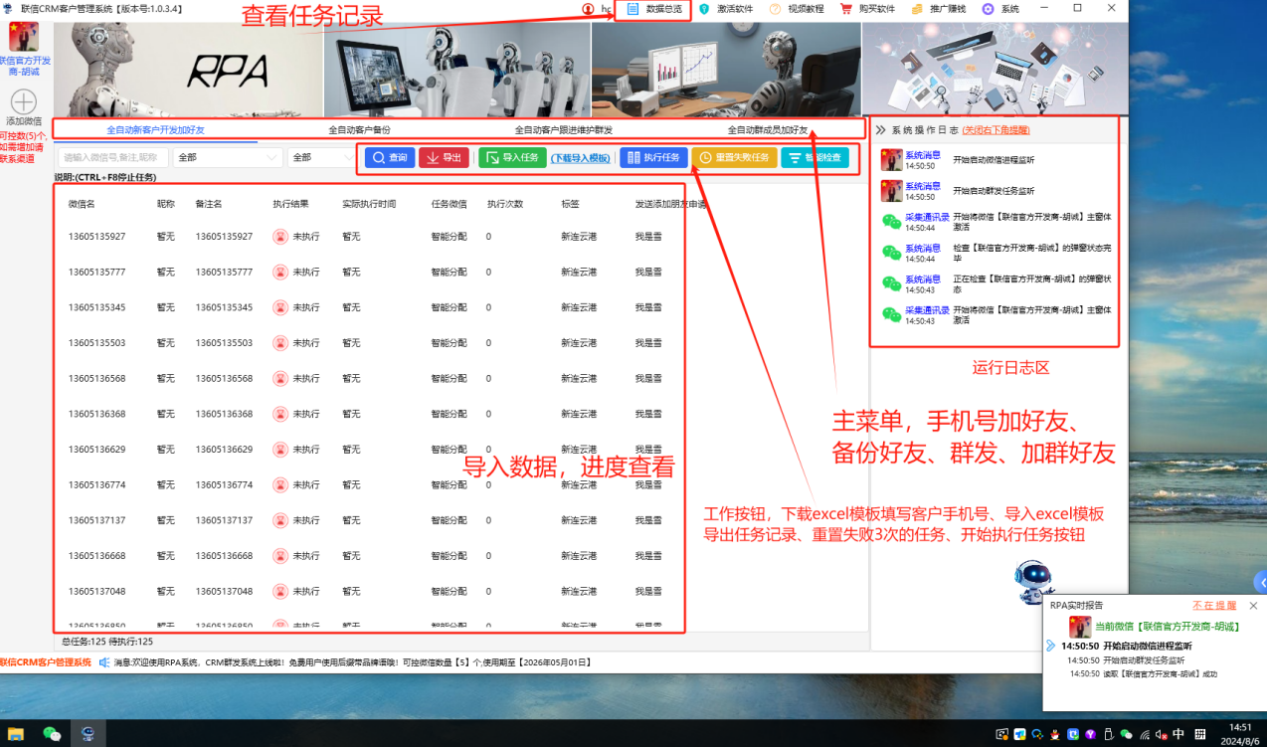This screenshot has height=747, width=1267.
Task: Click 备注名 cell 13605136668
Action: 224,556
